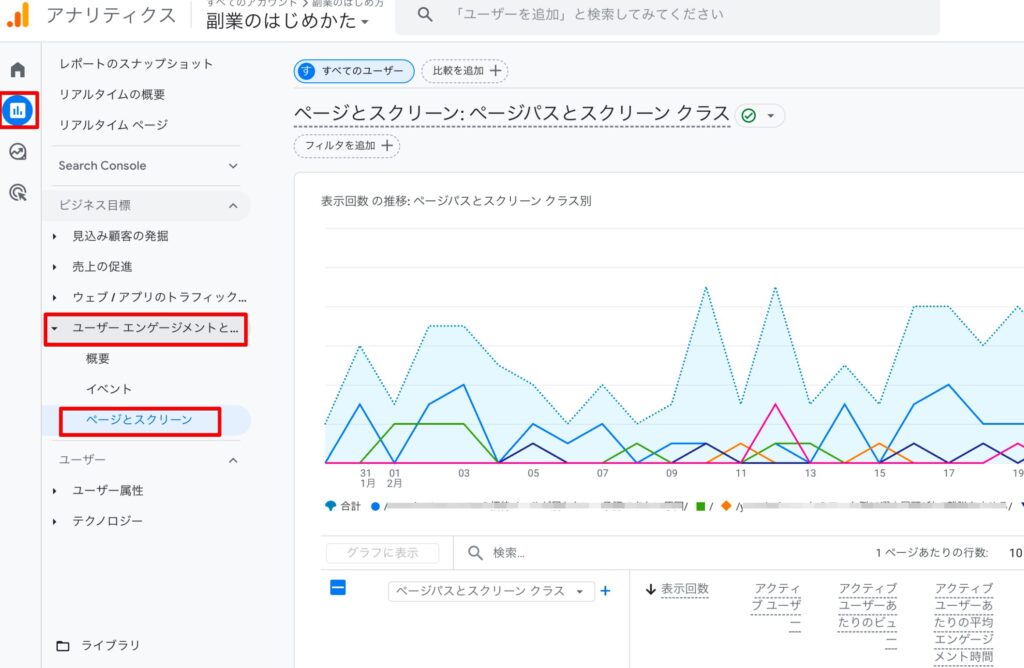Click the ライブラリ folder icon
Screen dimensions: 1024x668
[63, 646]
